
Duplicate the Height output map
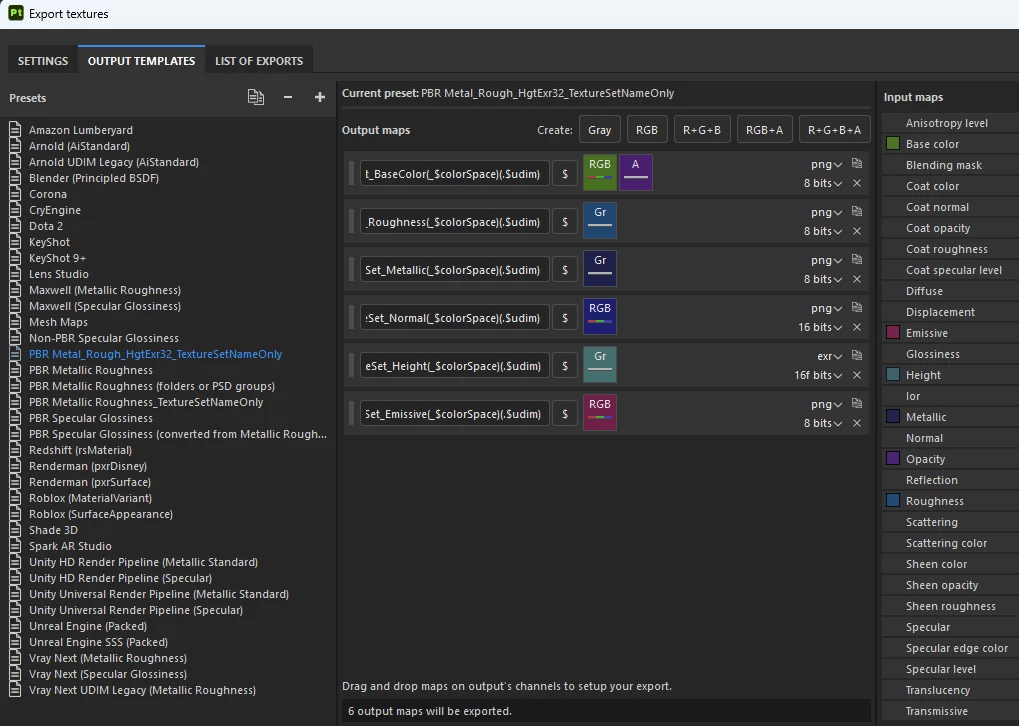[x=857, y=356]
